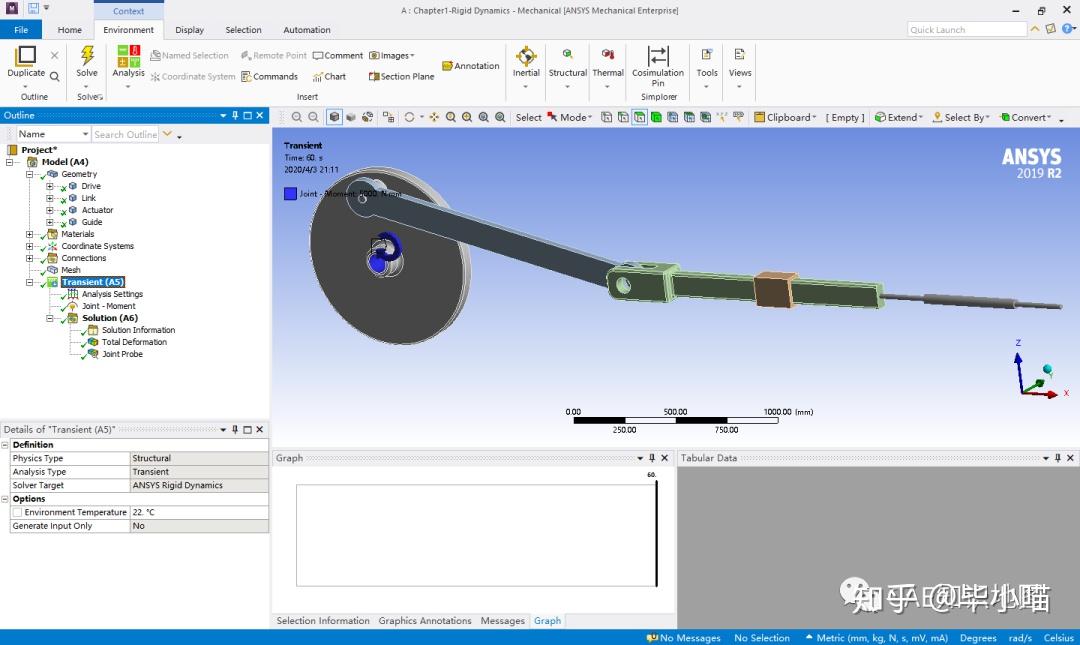Click the Duplicate icon
Image resolution: width=1080 pixels, height=645 pixels.
27,58
